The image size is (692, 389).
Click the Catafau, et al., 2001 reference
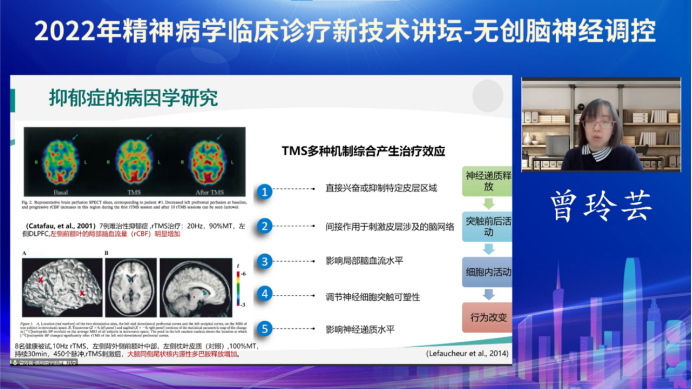pos(60,226)
